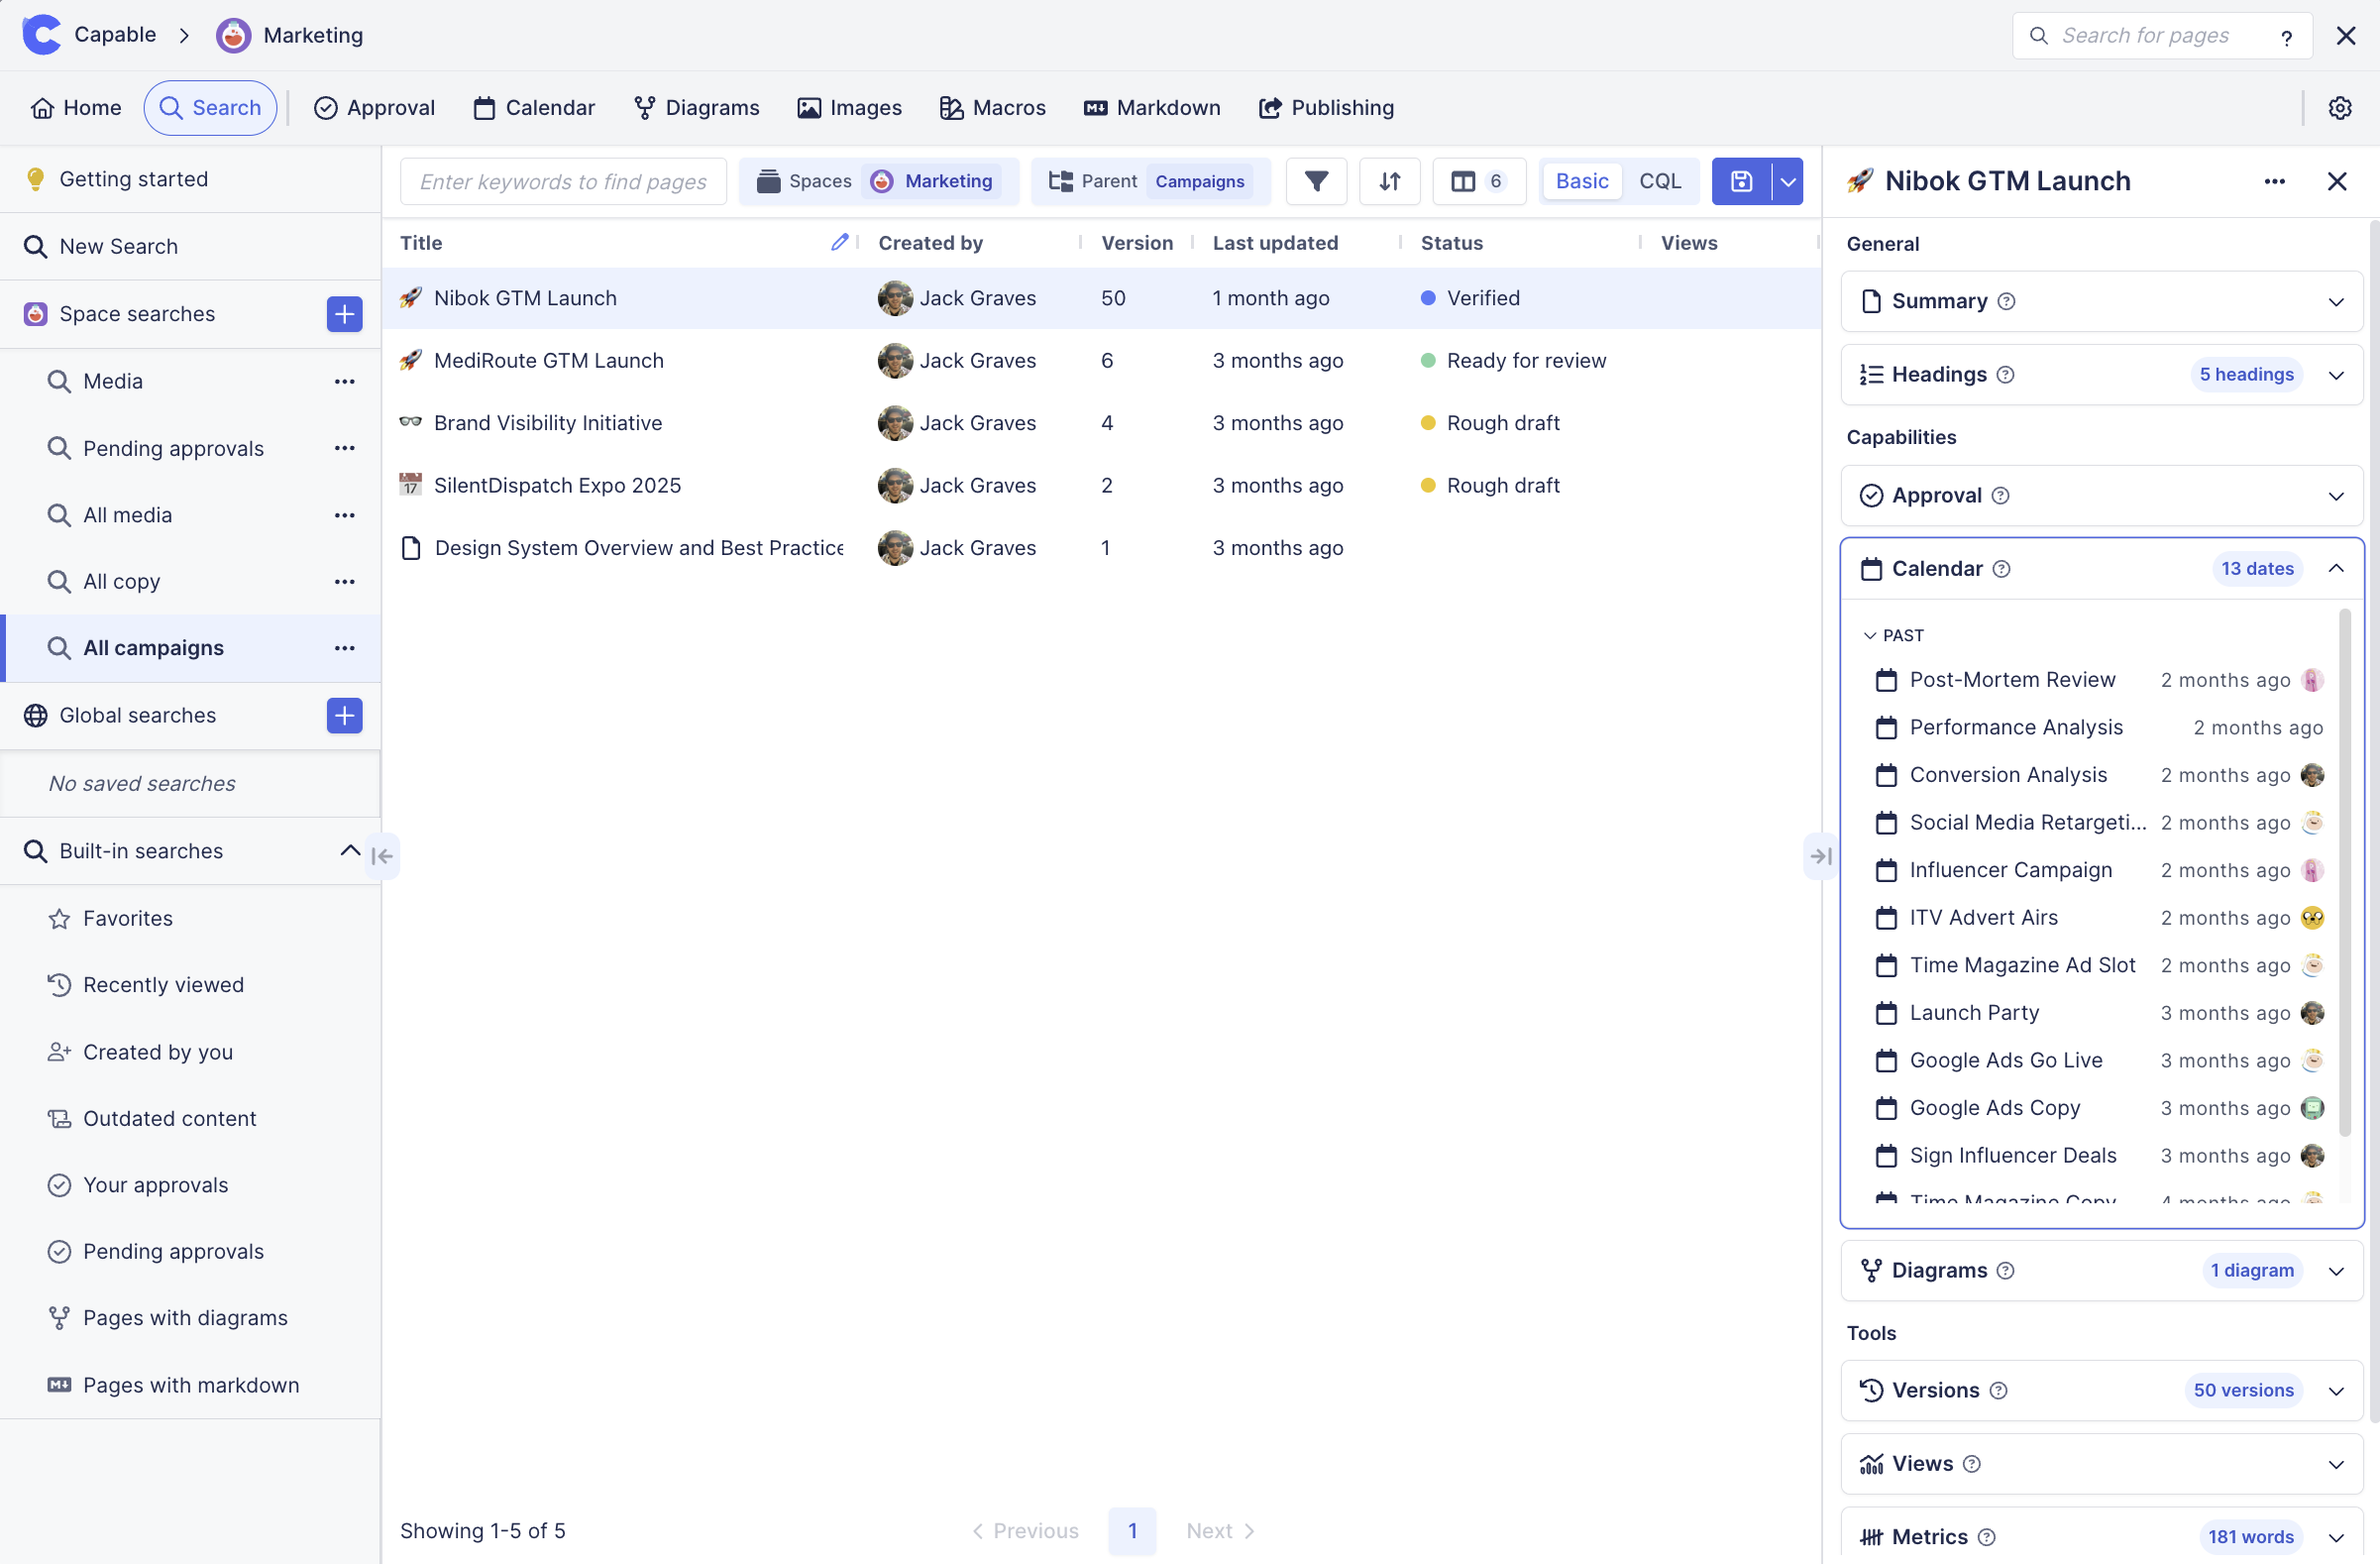Collapse the Calendar section showing 13 dates
Viewport: 2380px width, 1564px height.
2336,568
